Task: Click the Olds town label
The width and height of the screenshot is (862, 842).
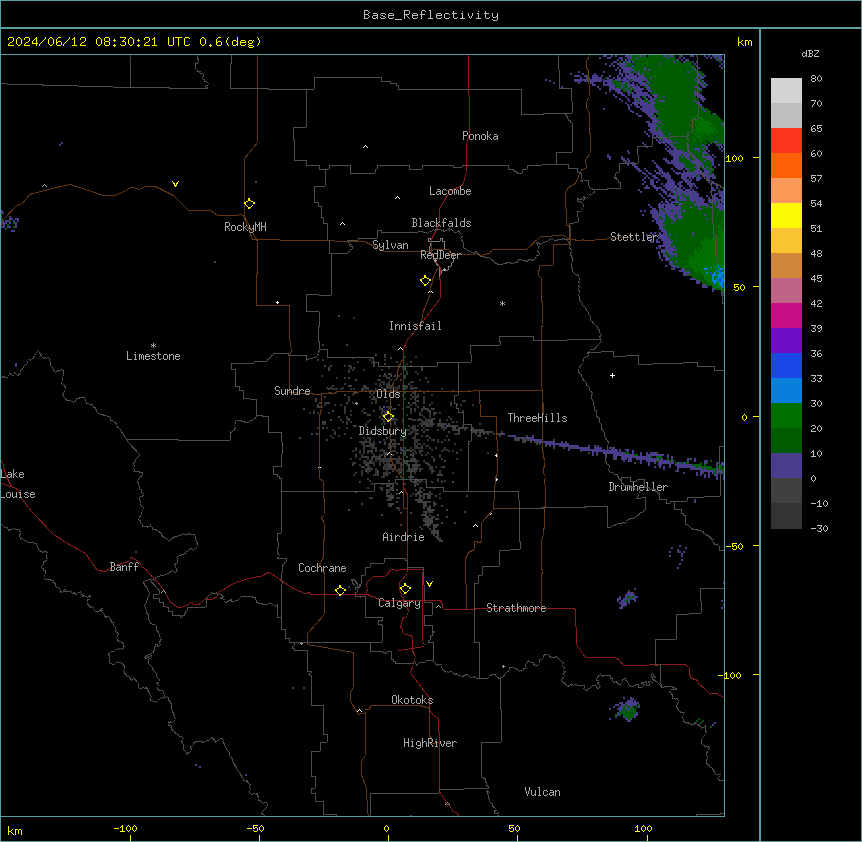Action: click(388, 394)
